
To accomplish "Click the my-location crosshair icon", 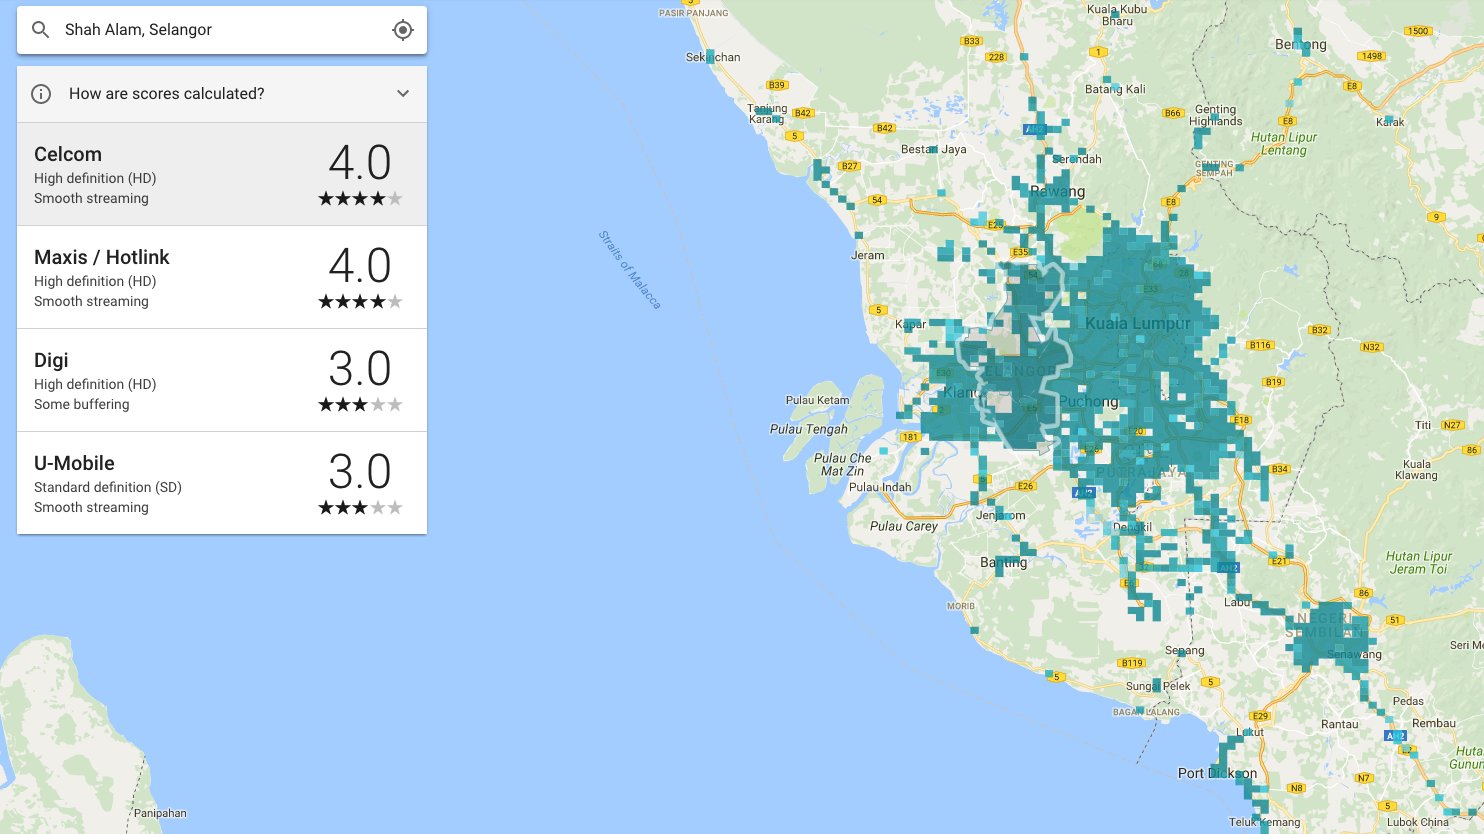I will [402, 30].
